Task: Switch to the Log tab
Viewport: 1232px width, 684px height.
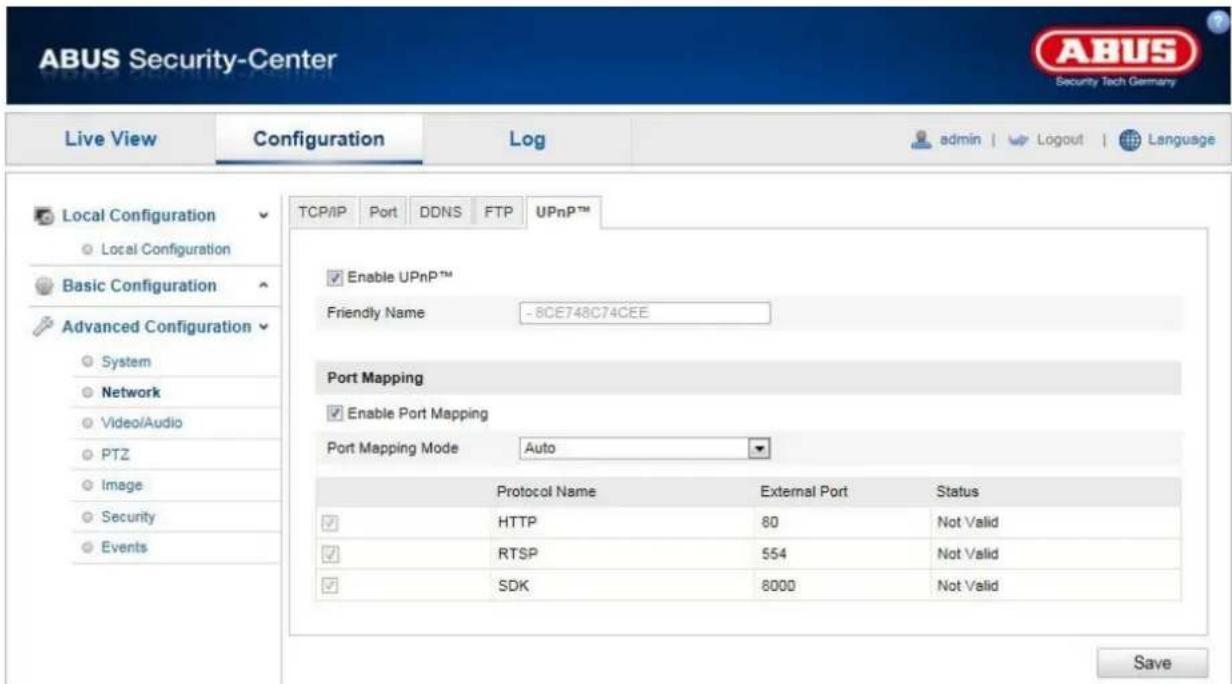Action: click(x=528, y=140)
